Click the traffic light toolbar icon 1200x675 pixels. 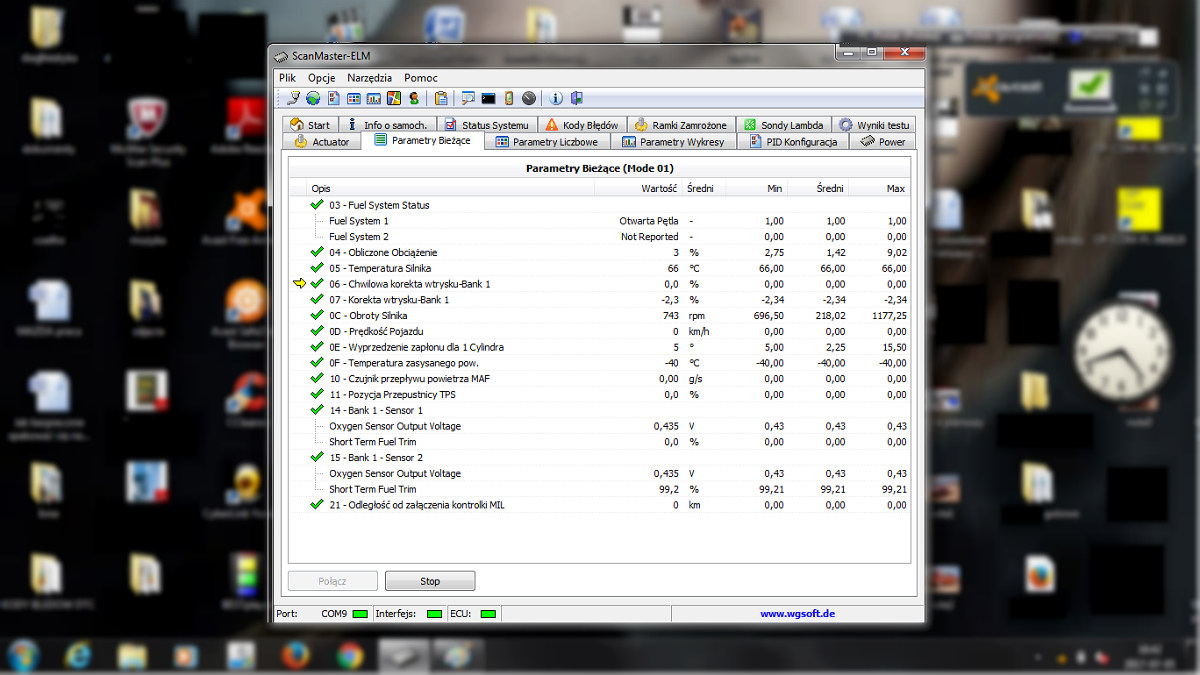point(508,98)
